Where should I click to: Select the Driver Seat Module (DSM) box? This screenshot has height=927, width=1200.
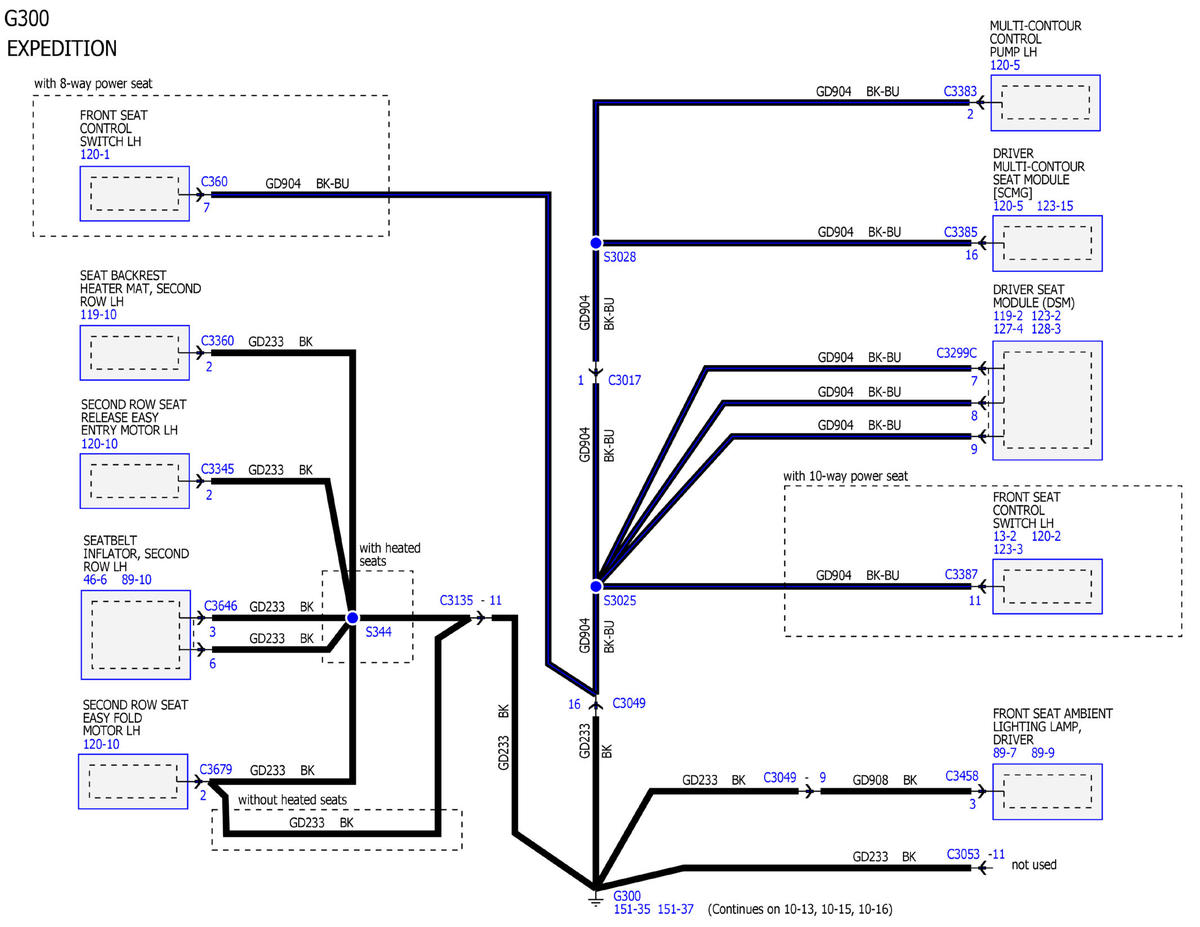click(1047, 401)
